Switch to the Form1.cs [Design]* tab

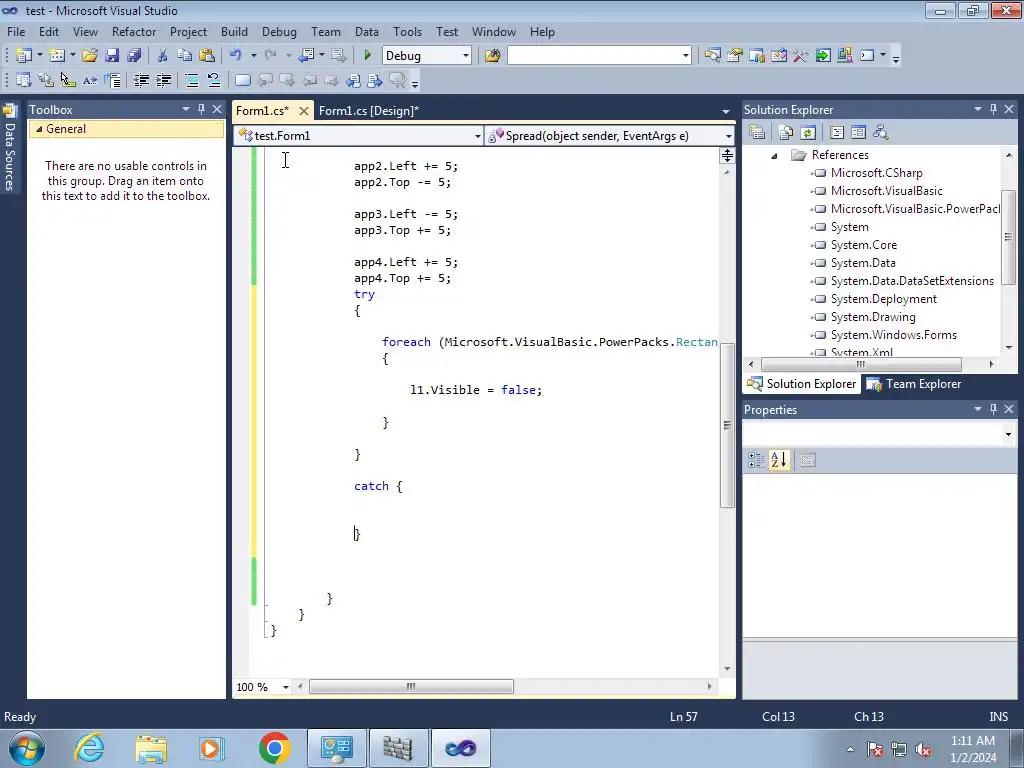point(369,110)
